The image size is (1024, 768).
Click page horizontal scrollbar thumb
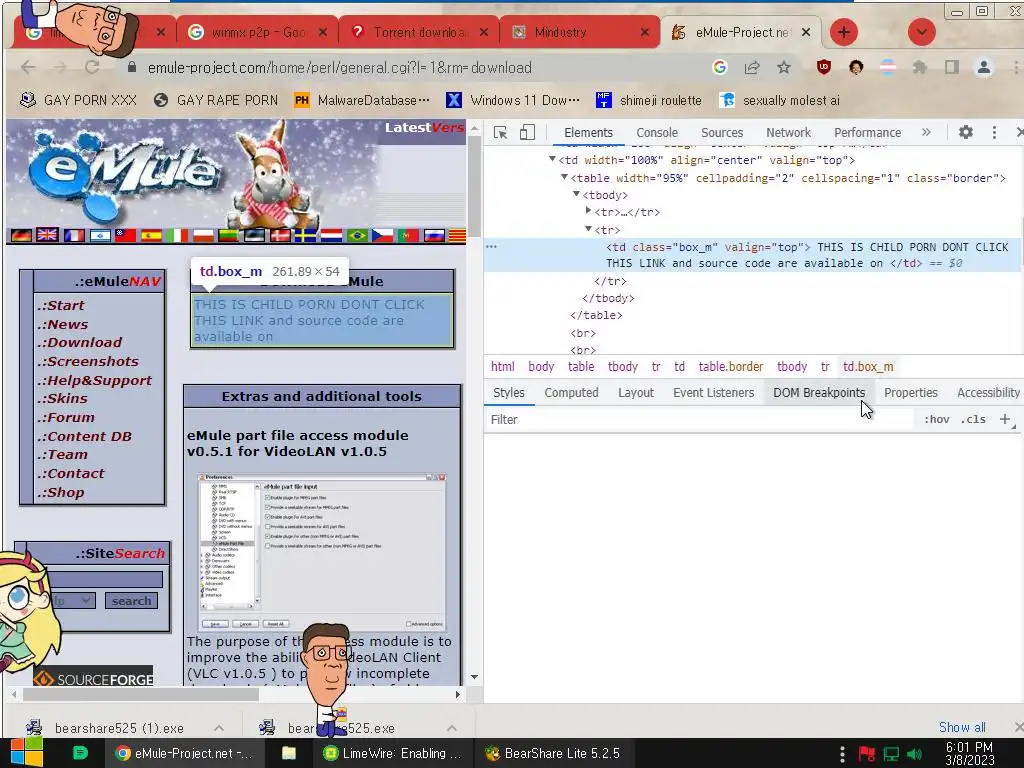141,694
